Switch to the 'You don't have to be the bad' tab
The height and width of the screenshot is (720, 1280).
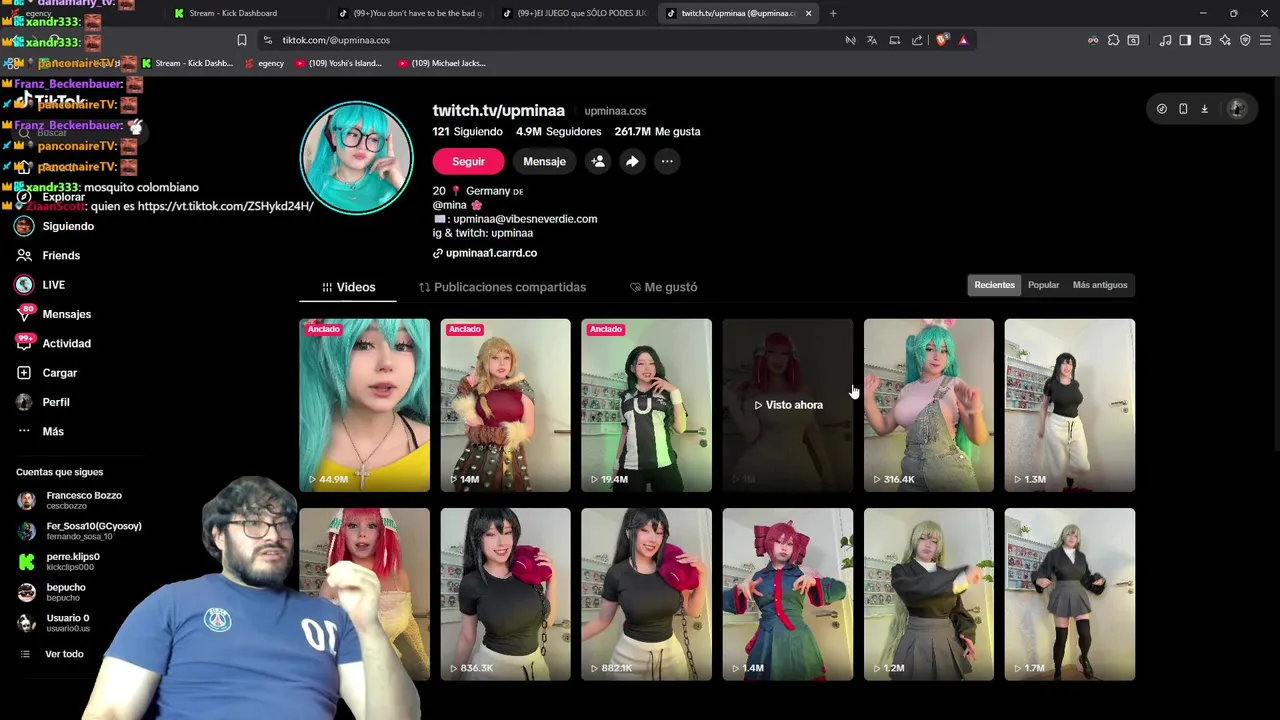(x=411, y=13)
